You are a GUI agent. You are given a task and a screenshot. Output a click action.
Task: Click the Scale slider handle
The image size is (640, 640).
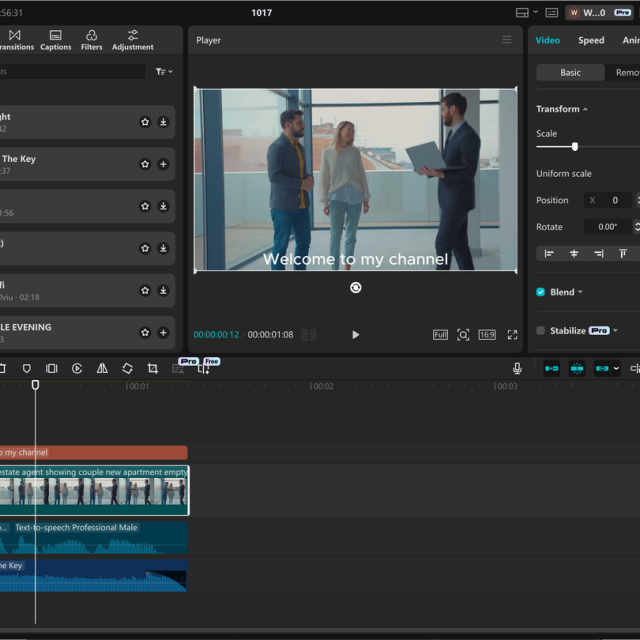coord(574,147)
